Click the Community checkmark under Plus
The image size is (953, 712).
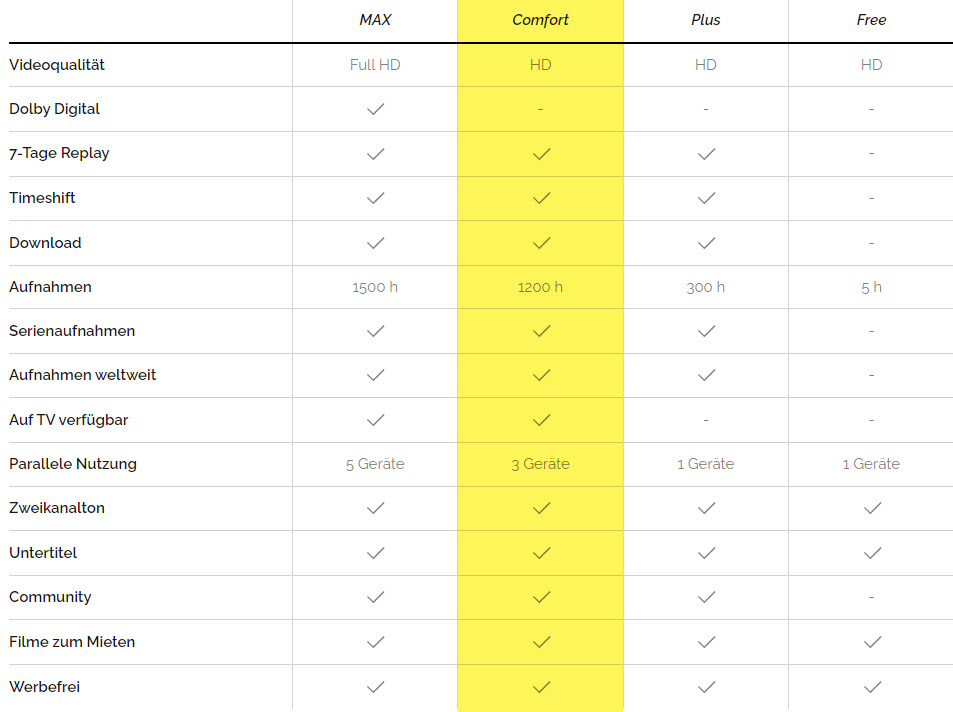coord(706,597)
